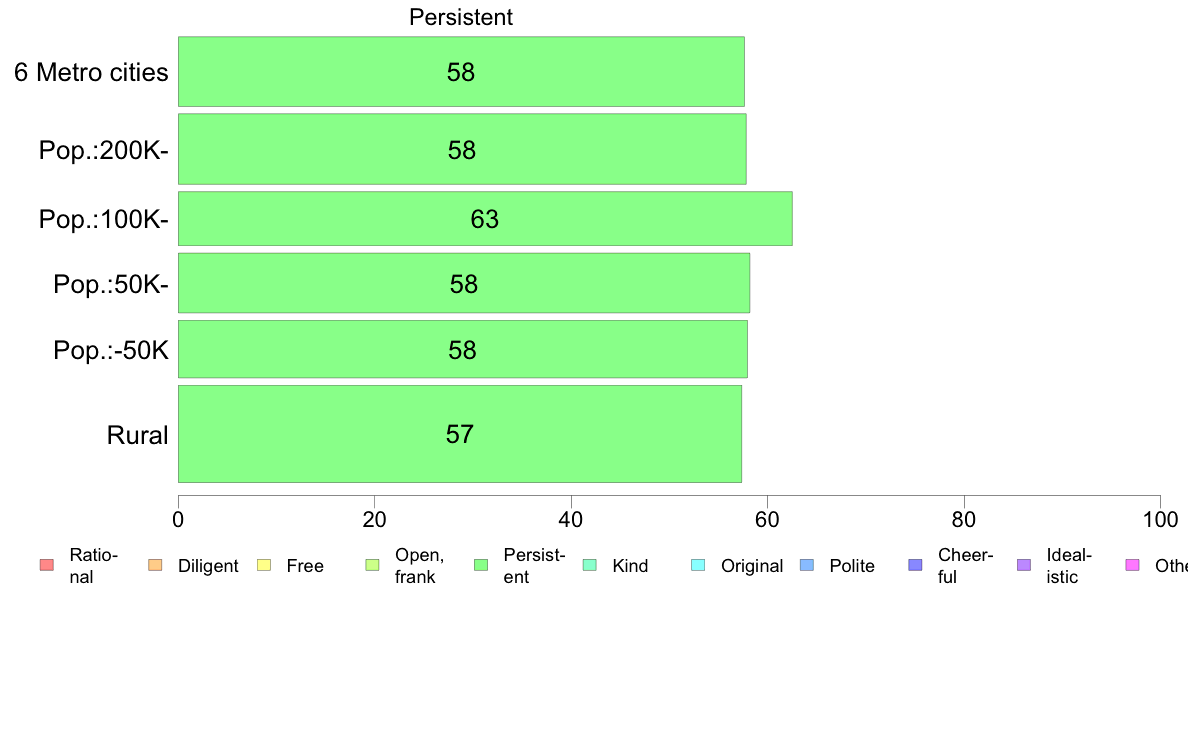Click the Original cyan legend swatch
Image resolution: width=1188 pixels, height=736 pixels.
[699, 565]
